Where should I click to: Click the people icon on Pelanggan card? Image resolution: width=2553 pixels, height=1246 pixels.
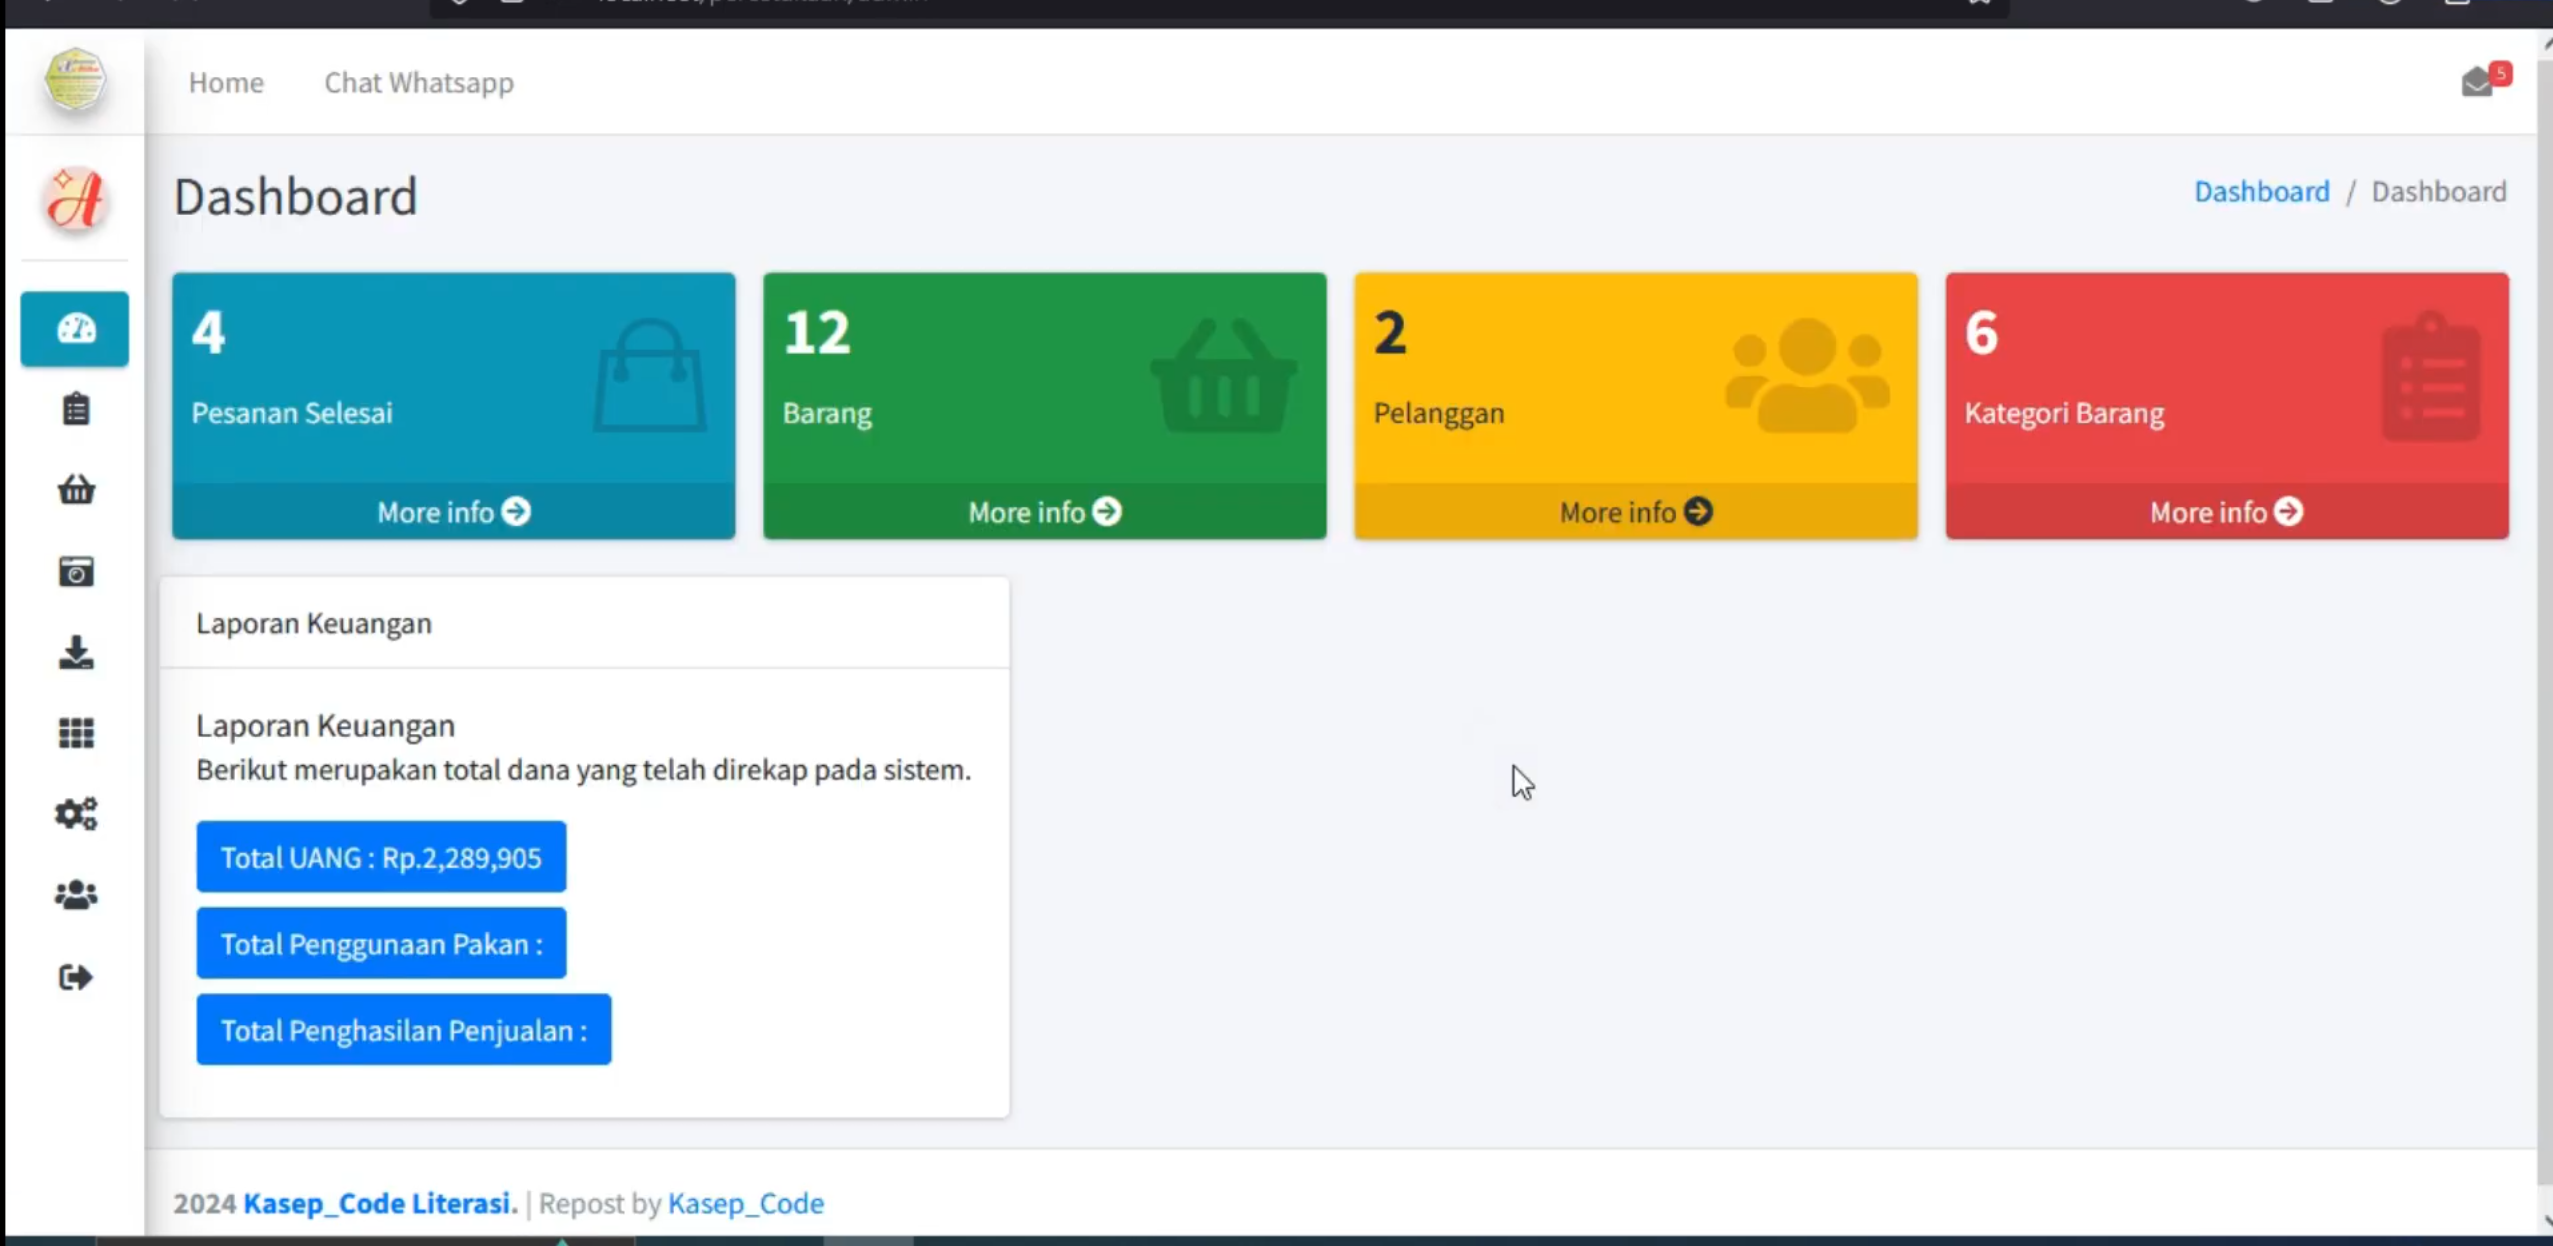1808,376
